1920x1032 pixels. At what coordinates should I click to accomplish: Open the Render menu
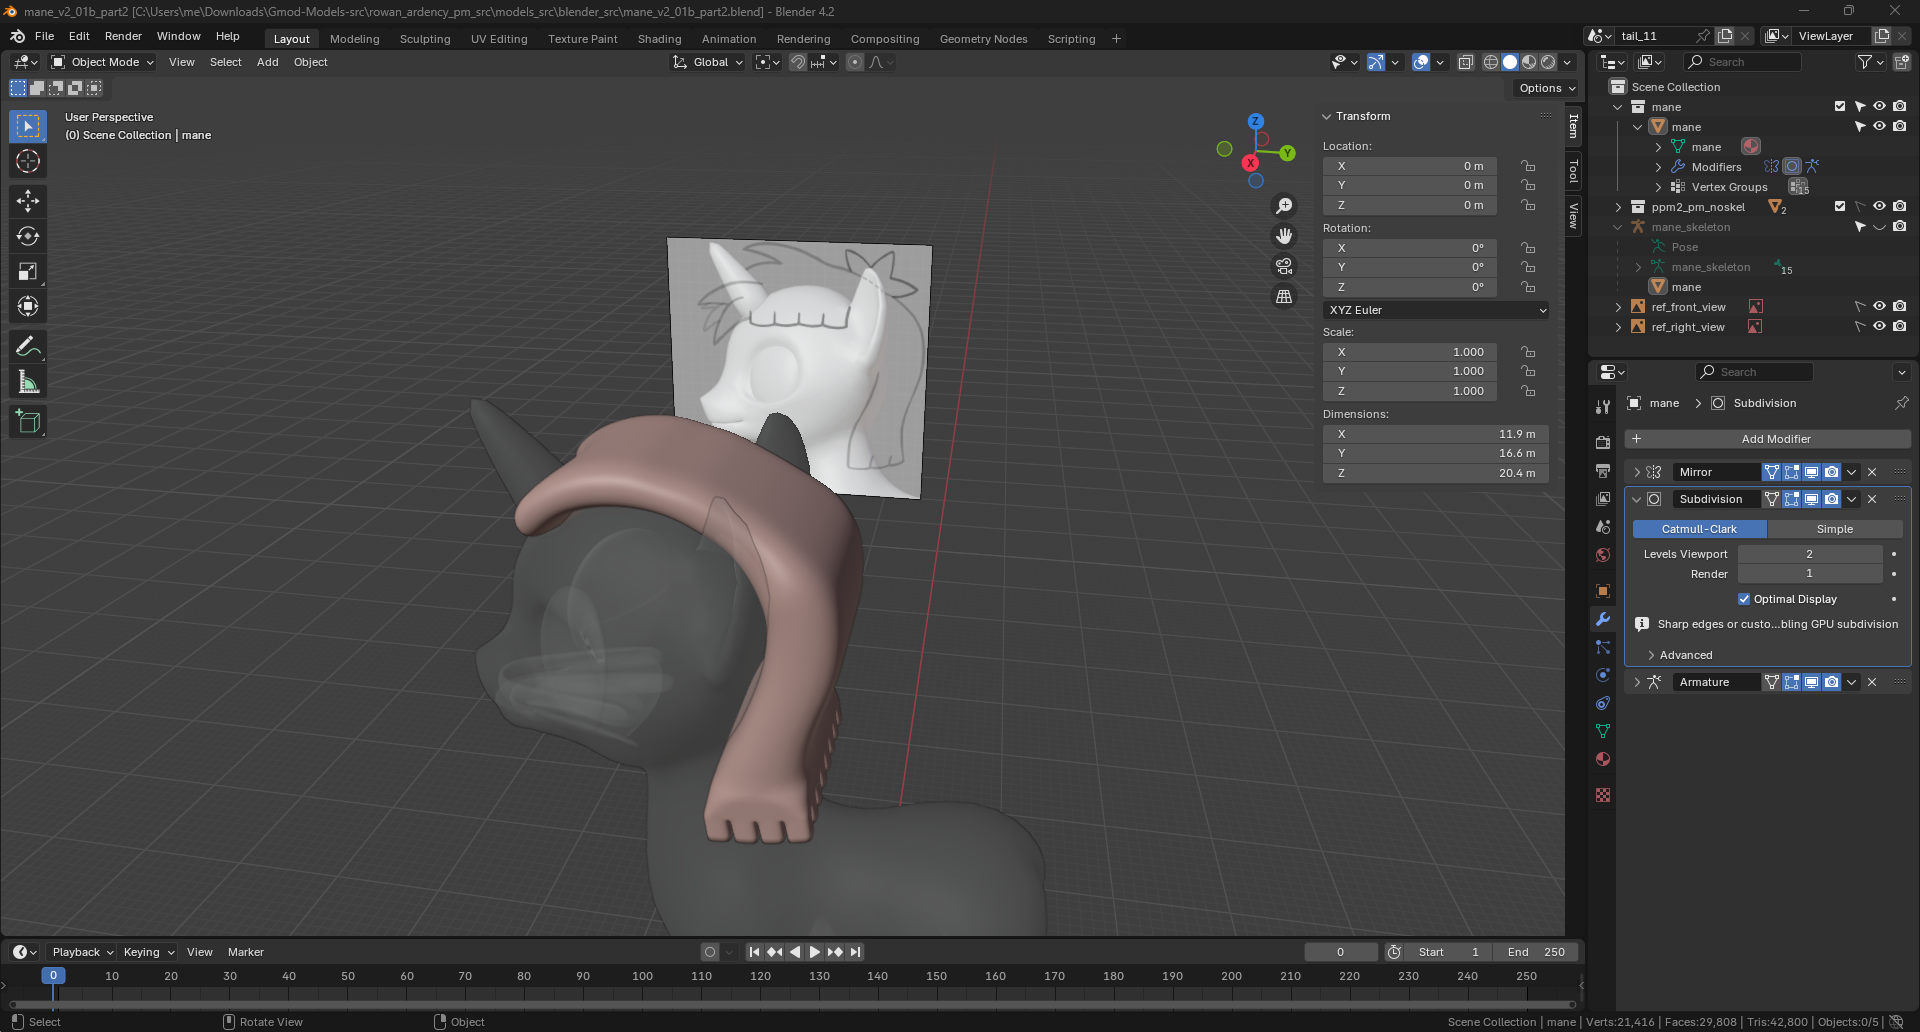point(123,36)
